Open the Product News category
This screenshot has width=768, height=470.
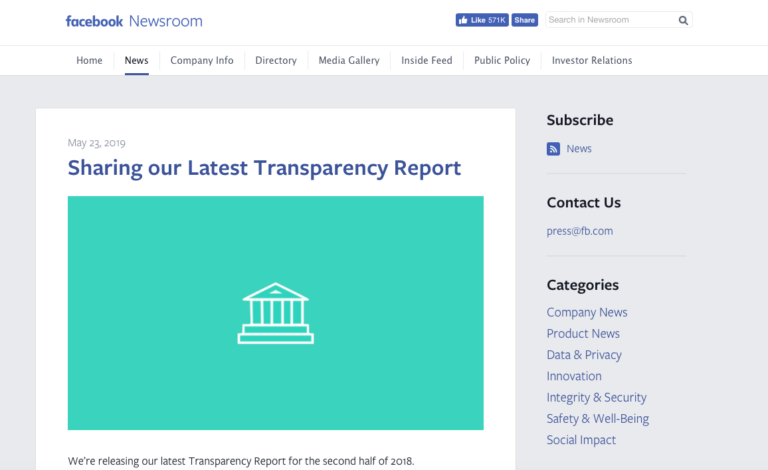click(583, 333)
